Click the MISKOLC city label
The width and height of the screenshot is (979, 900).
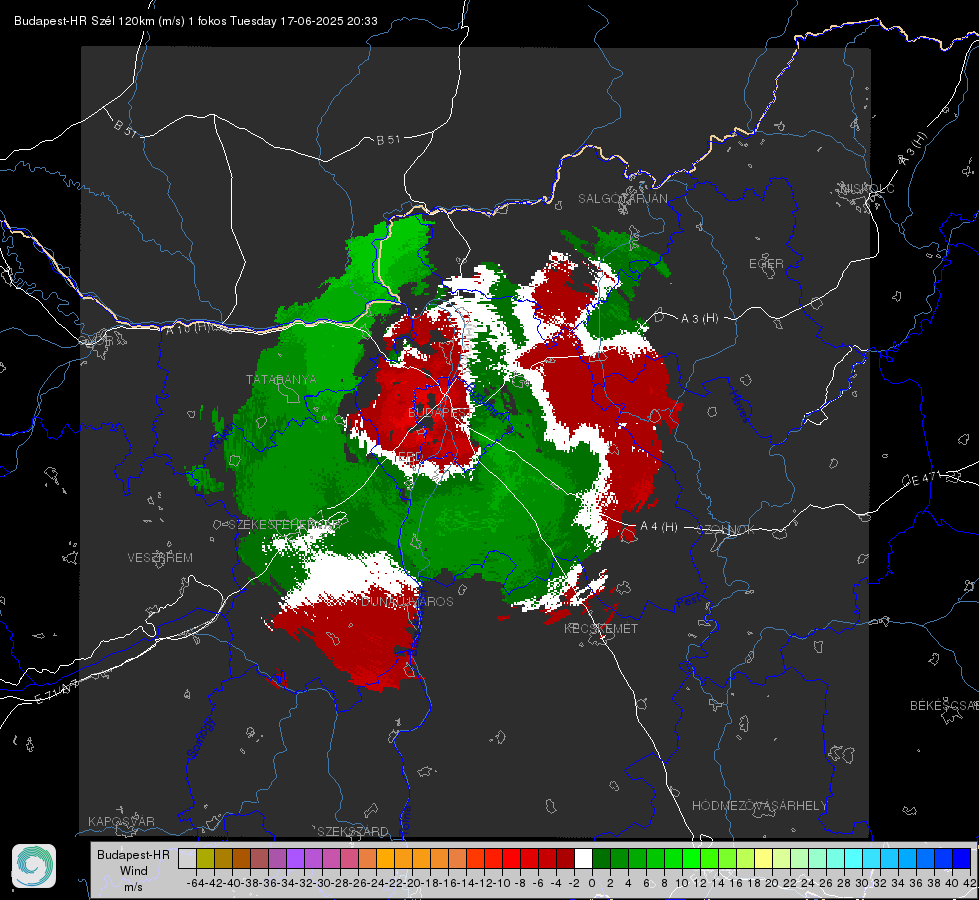[867, 188]
